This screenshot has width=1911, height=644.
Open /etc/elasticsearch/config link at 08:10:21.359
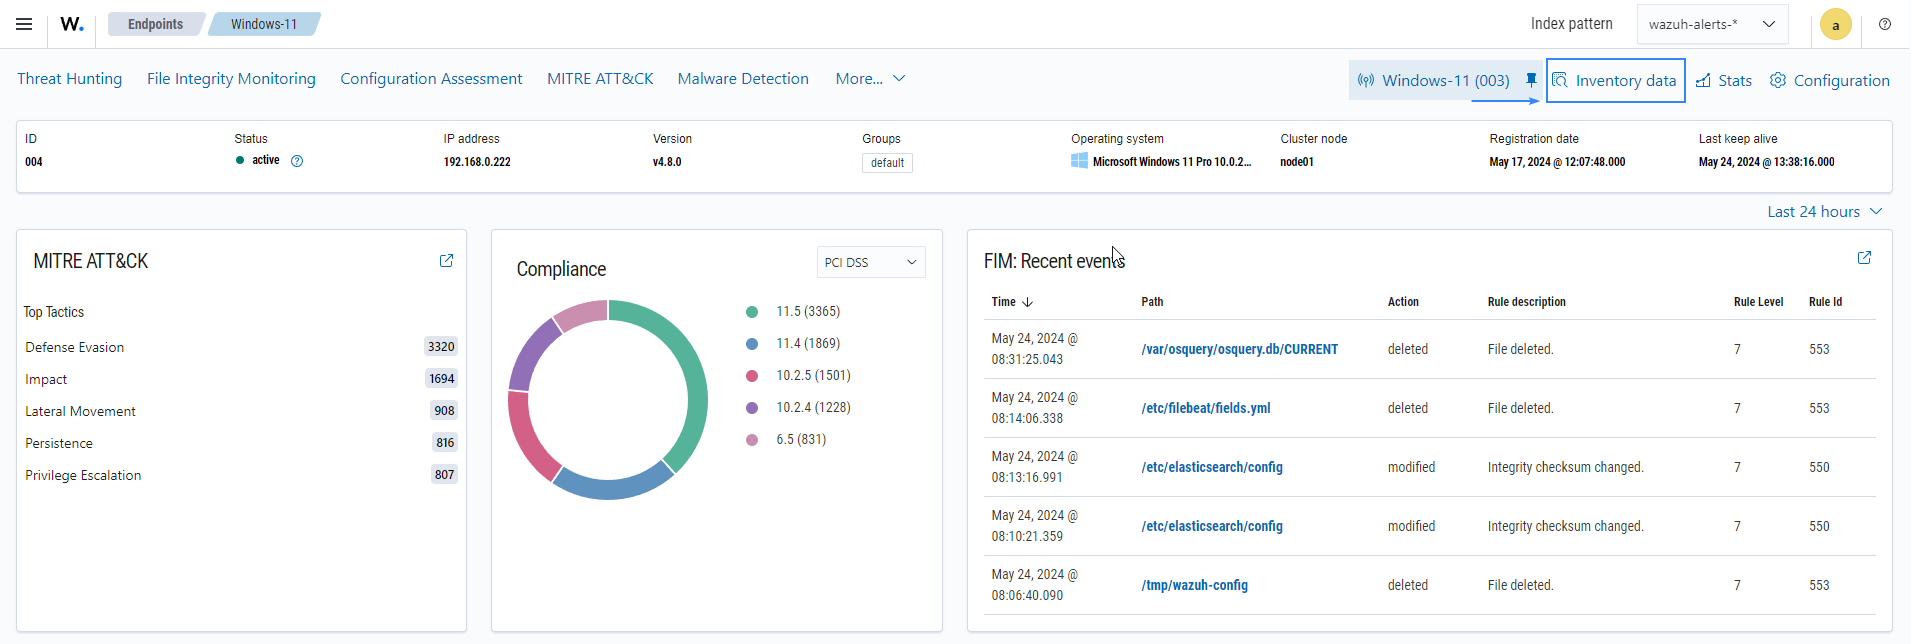tap(1212, 526)
